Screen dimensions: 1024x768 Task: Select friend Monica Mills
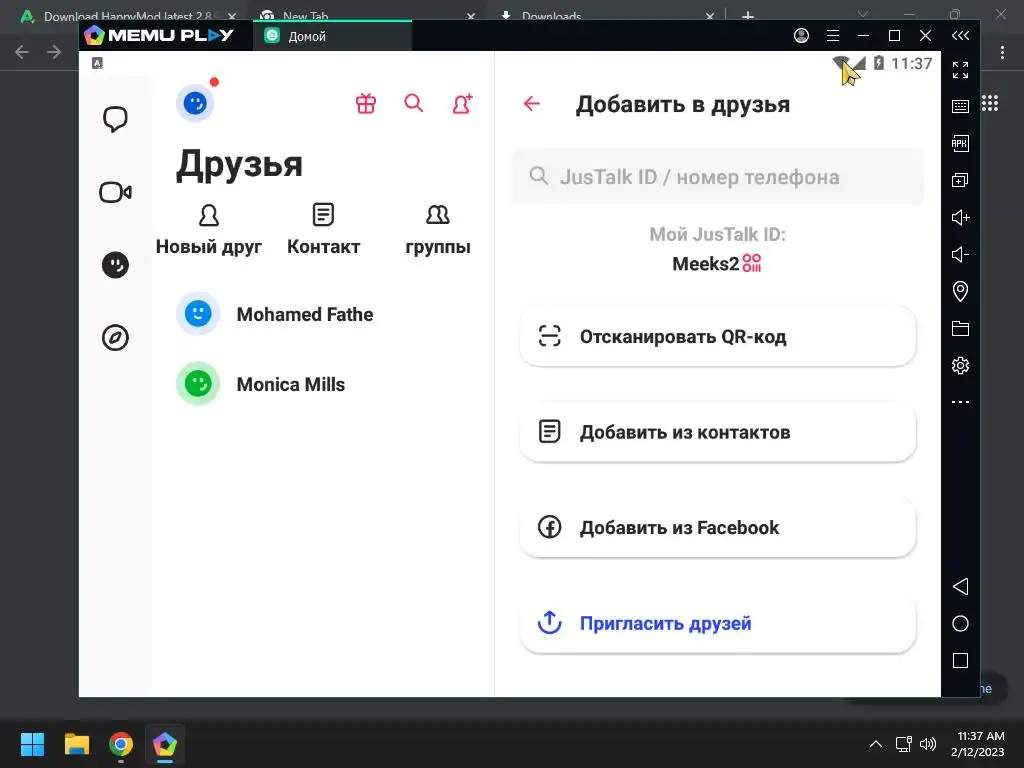(323, 384)
